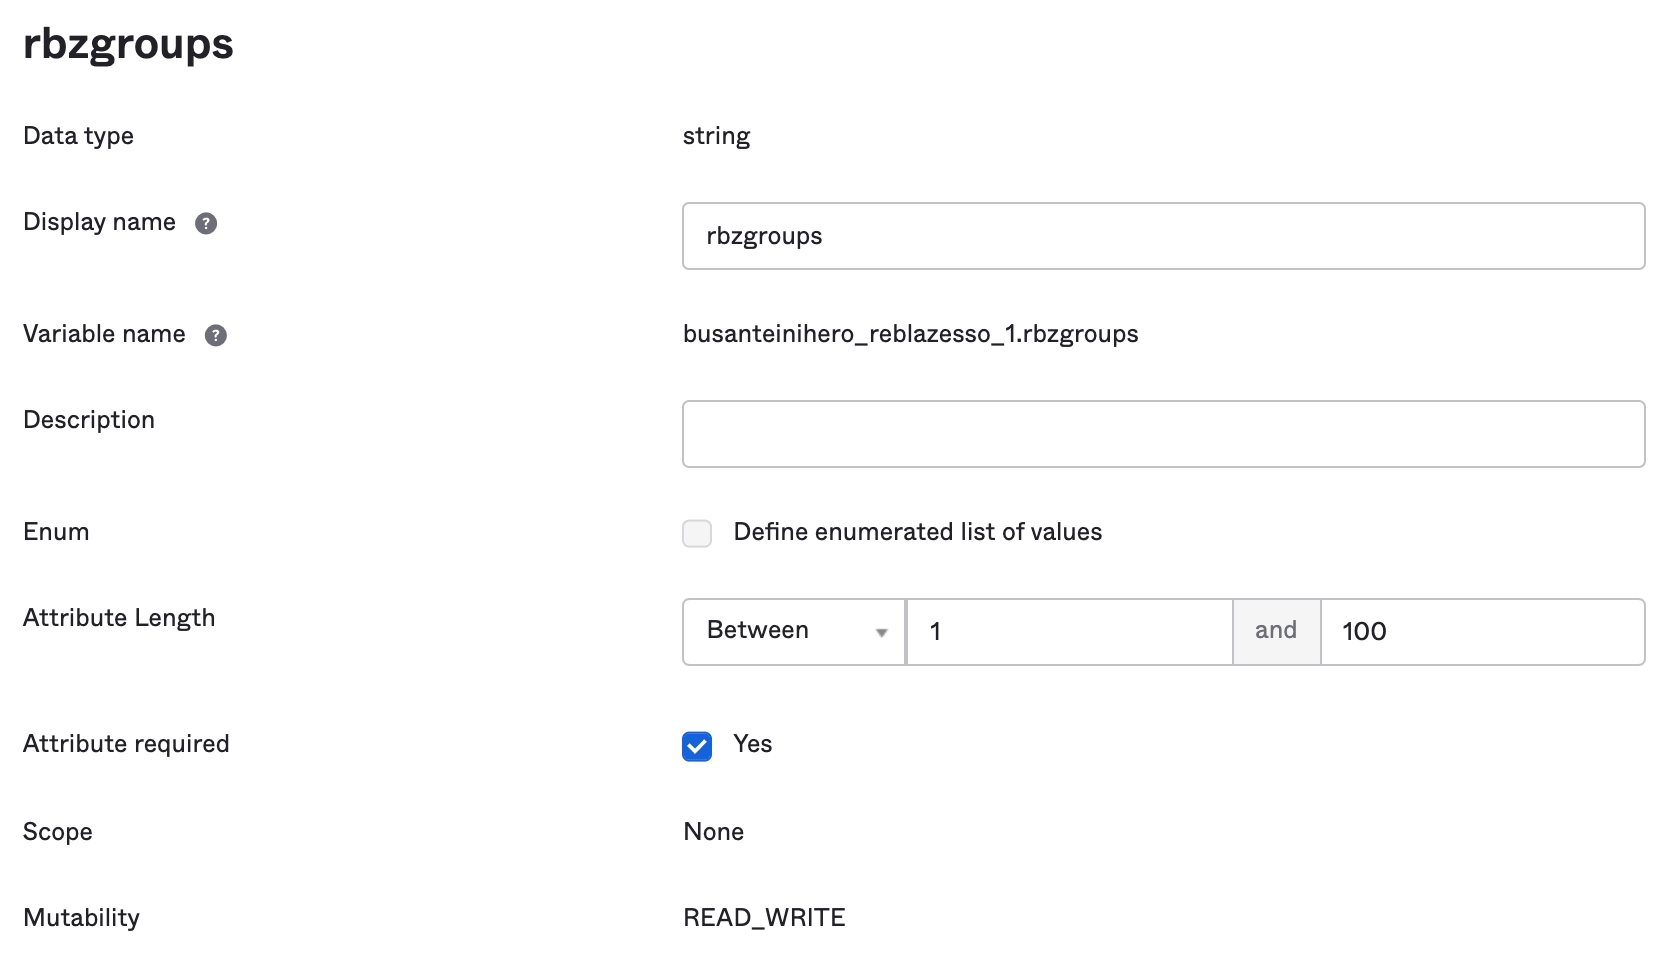This screenshot has width=1666, height=980.
Task: Click the Yes label beside Attribute required
Action: pos(752,744)
